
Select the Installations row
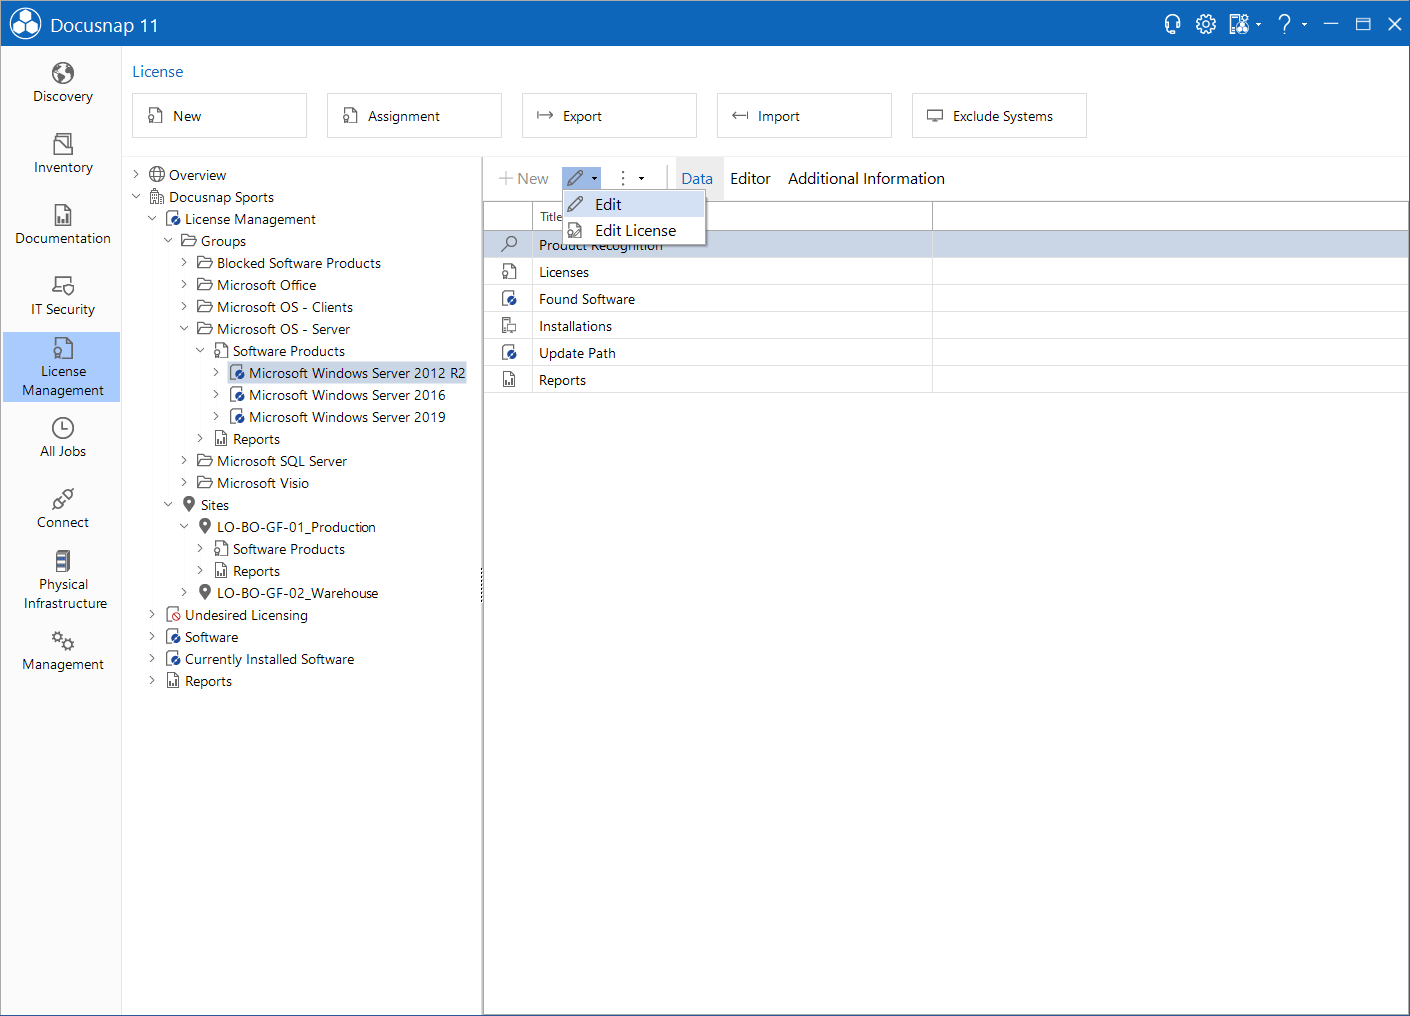tap(946, 325)
